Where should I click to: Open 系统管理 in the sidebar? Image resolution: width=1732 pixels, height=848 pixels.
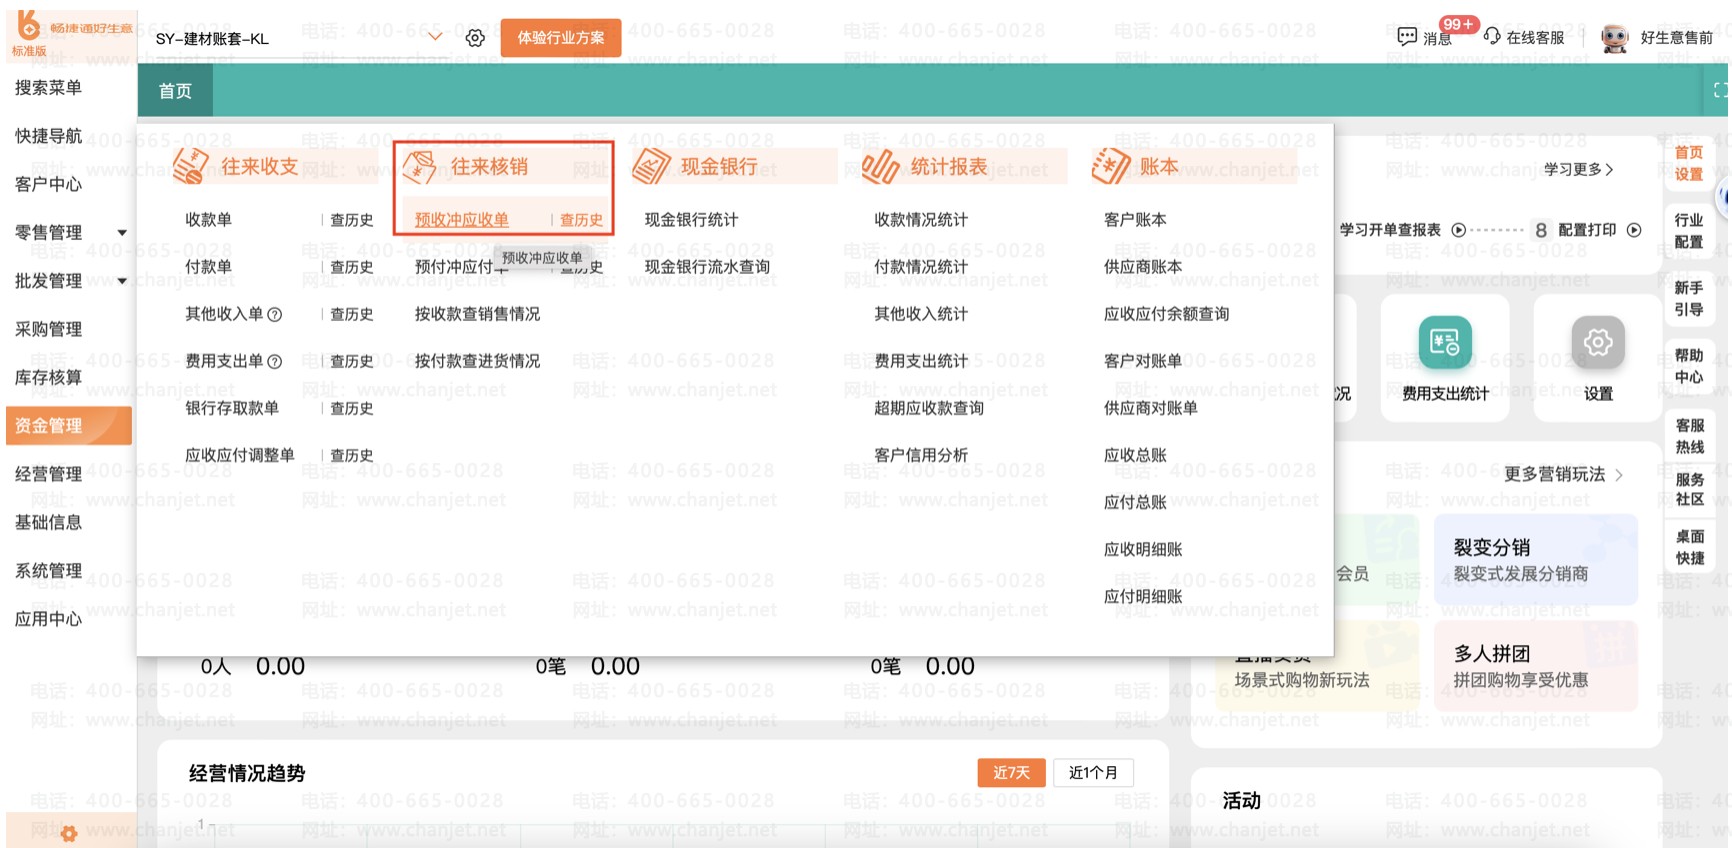point(48,571)
